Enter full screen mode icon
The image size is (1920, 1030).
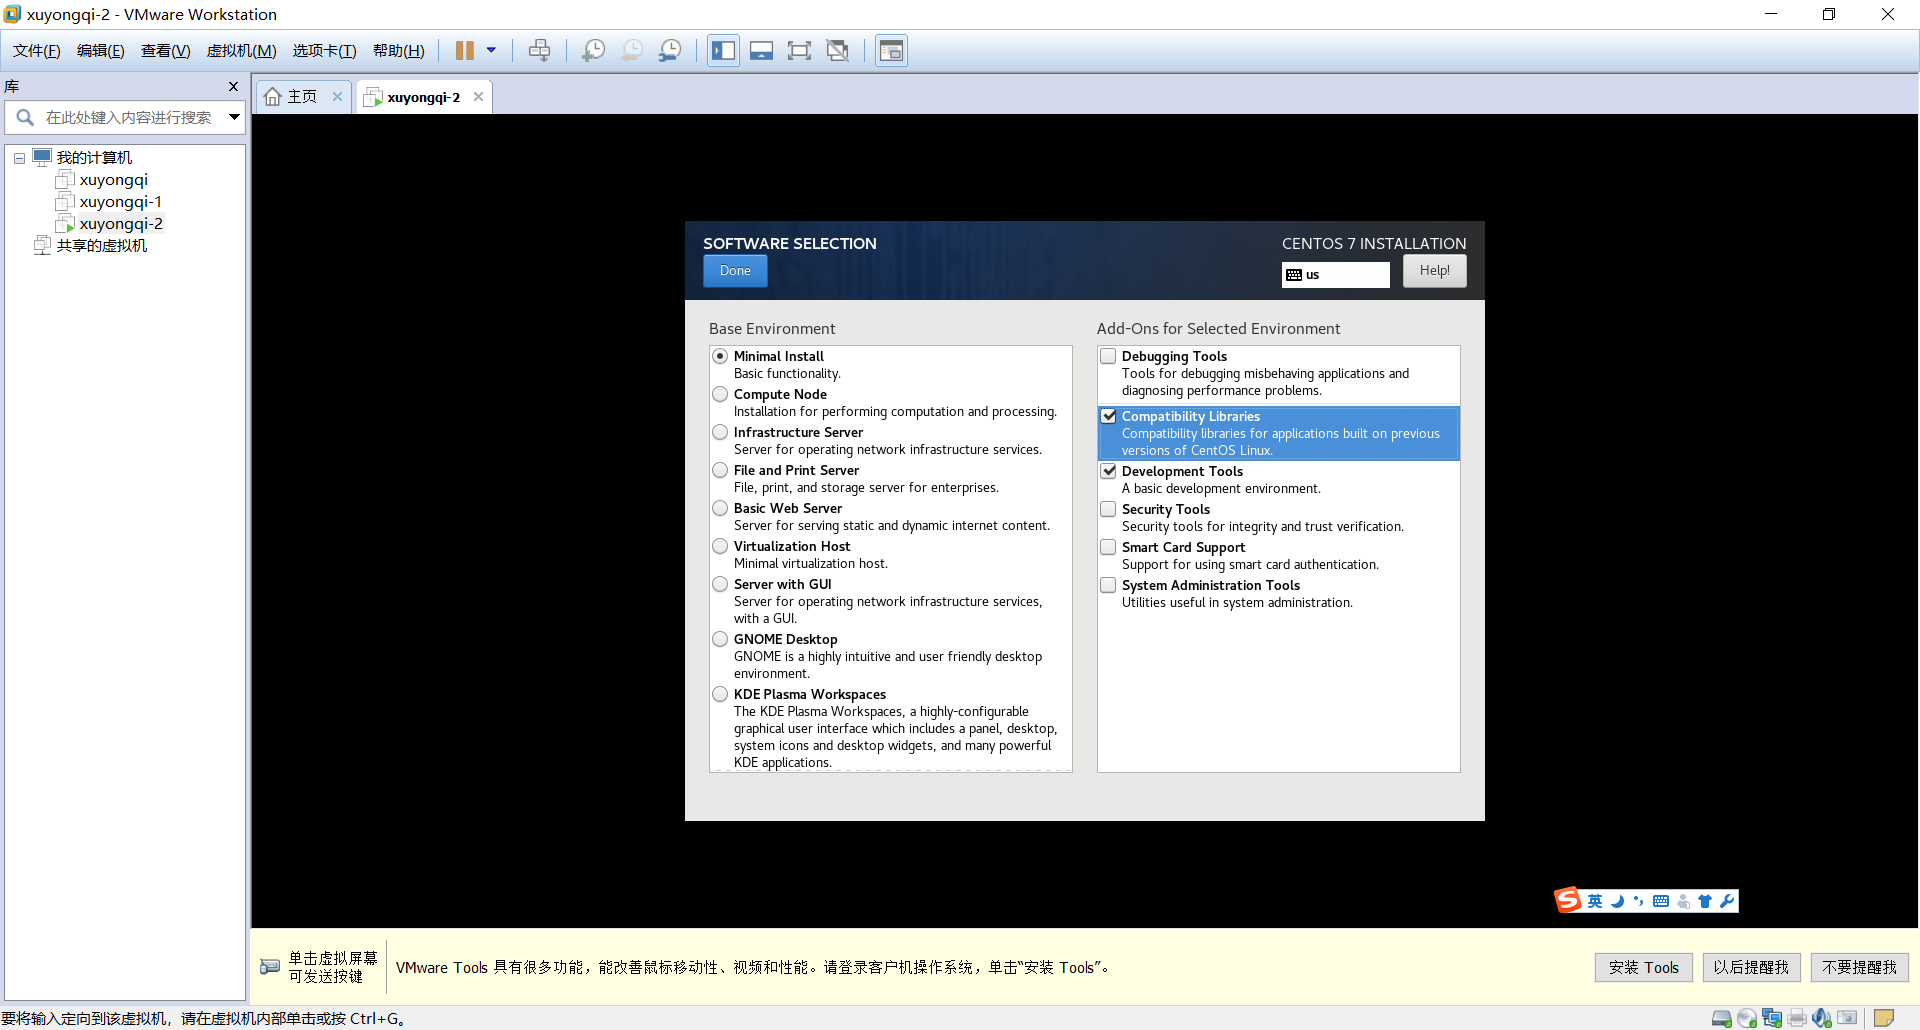pyautogui.click(x=799, y=50)
